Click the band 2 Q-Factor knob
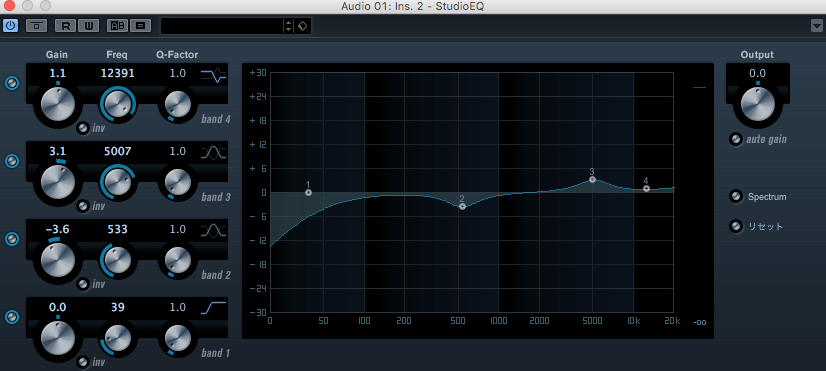Viewport: 826px width, 371px height. pos(178,259)
